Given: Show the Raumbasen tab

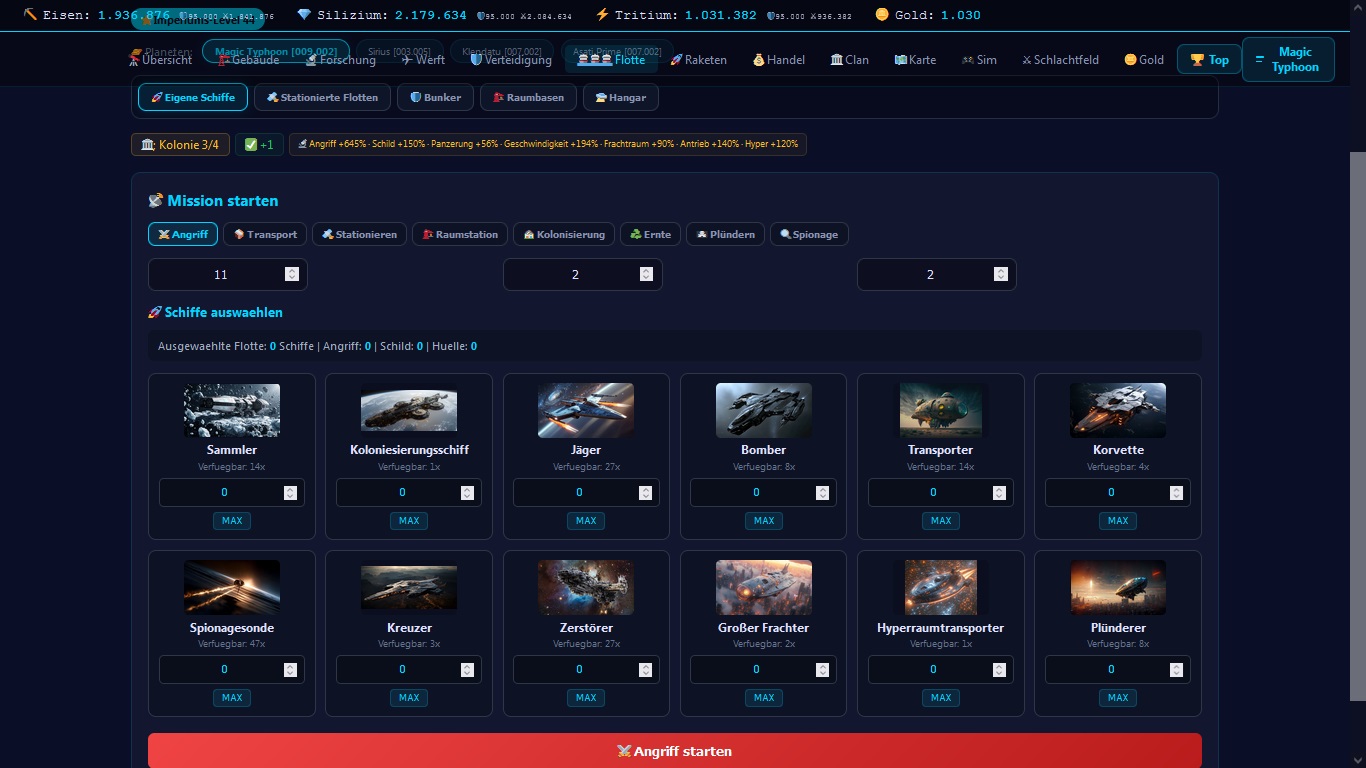Looking at the screenshot, I should click(528, 97).
